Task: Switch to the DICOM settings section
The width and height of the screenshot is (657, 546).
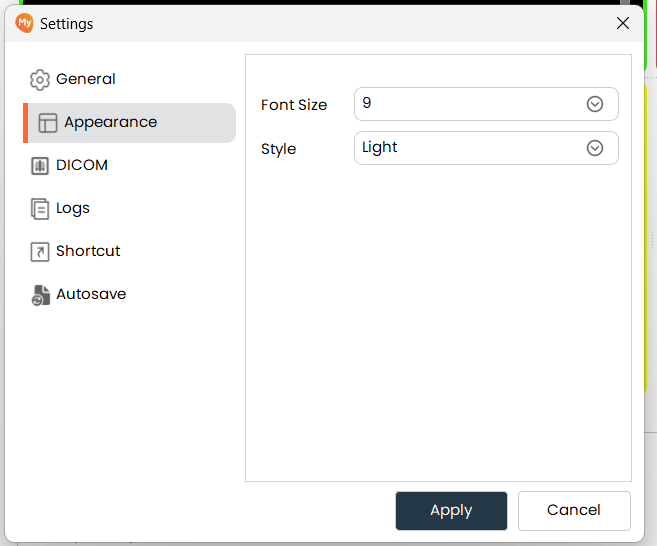Action: pyautogui.click(x=82, y=165)
